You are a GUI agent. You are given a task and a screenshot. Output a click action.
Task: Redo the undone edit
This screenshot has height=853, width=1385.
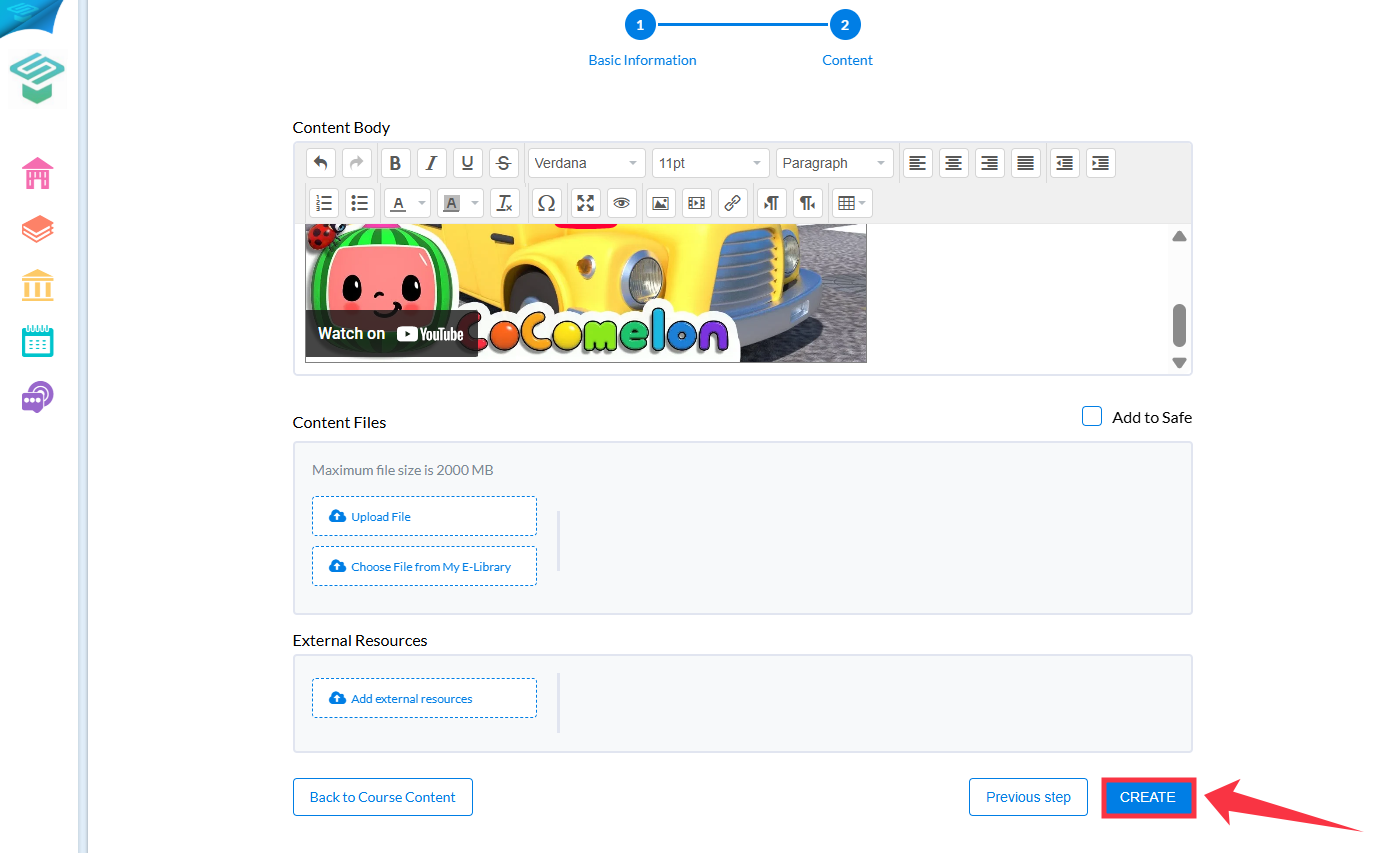356,163
